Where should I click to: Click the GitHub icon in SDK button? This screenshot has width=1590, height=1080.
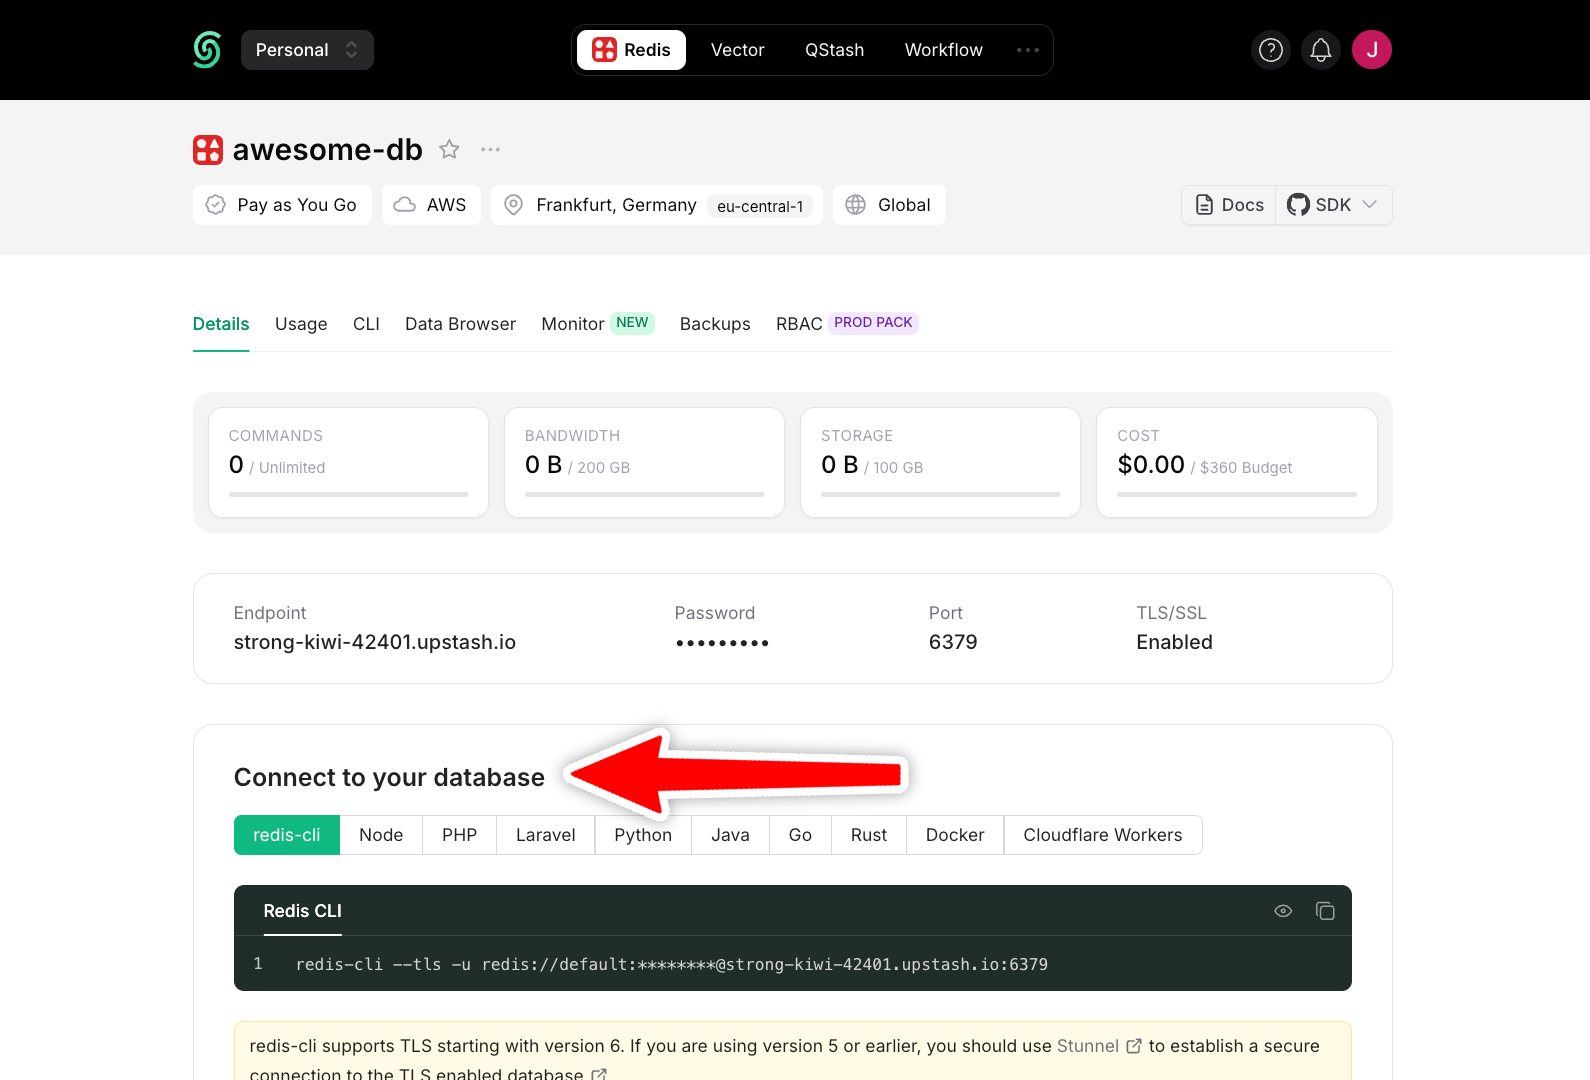1298,205
